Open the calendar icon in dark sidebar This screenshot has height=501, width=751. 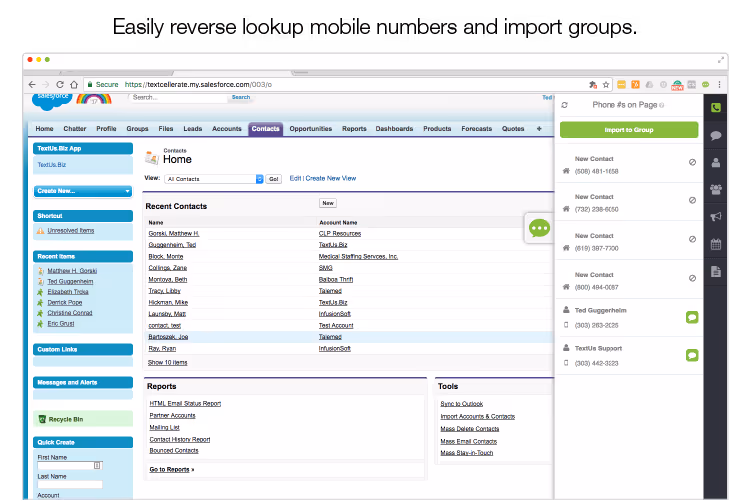click(716, 244)
